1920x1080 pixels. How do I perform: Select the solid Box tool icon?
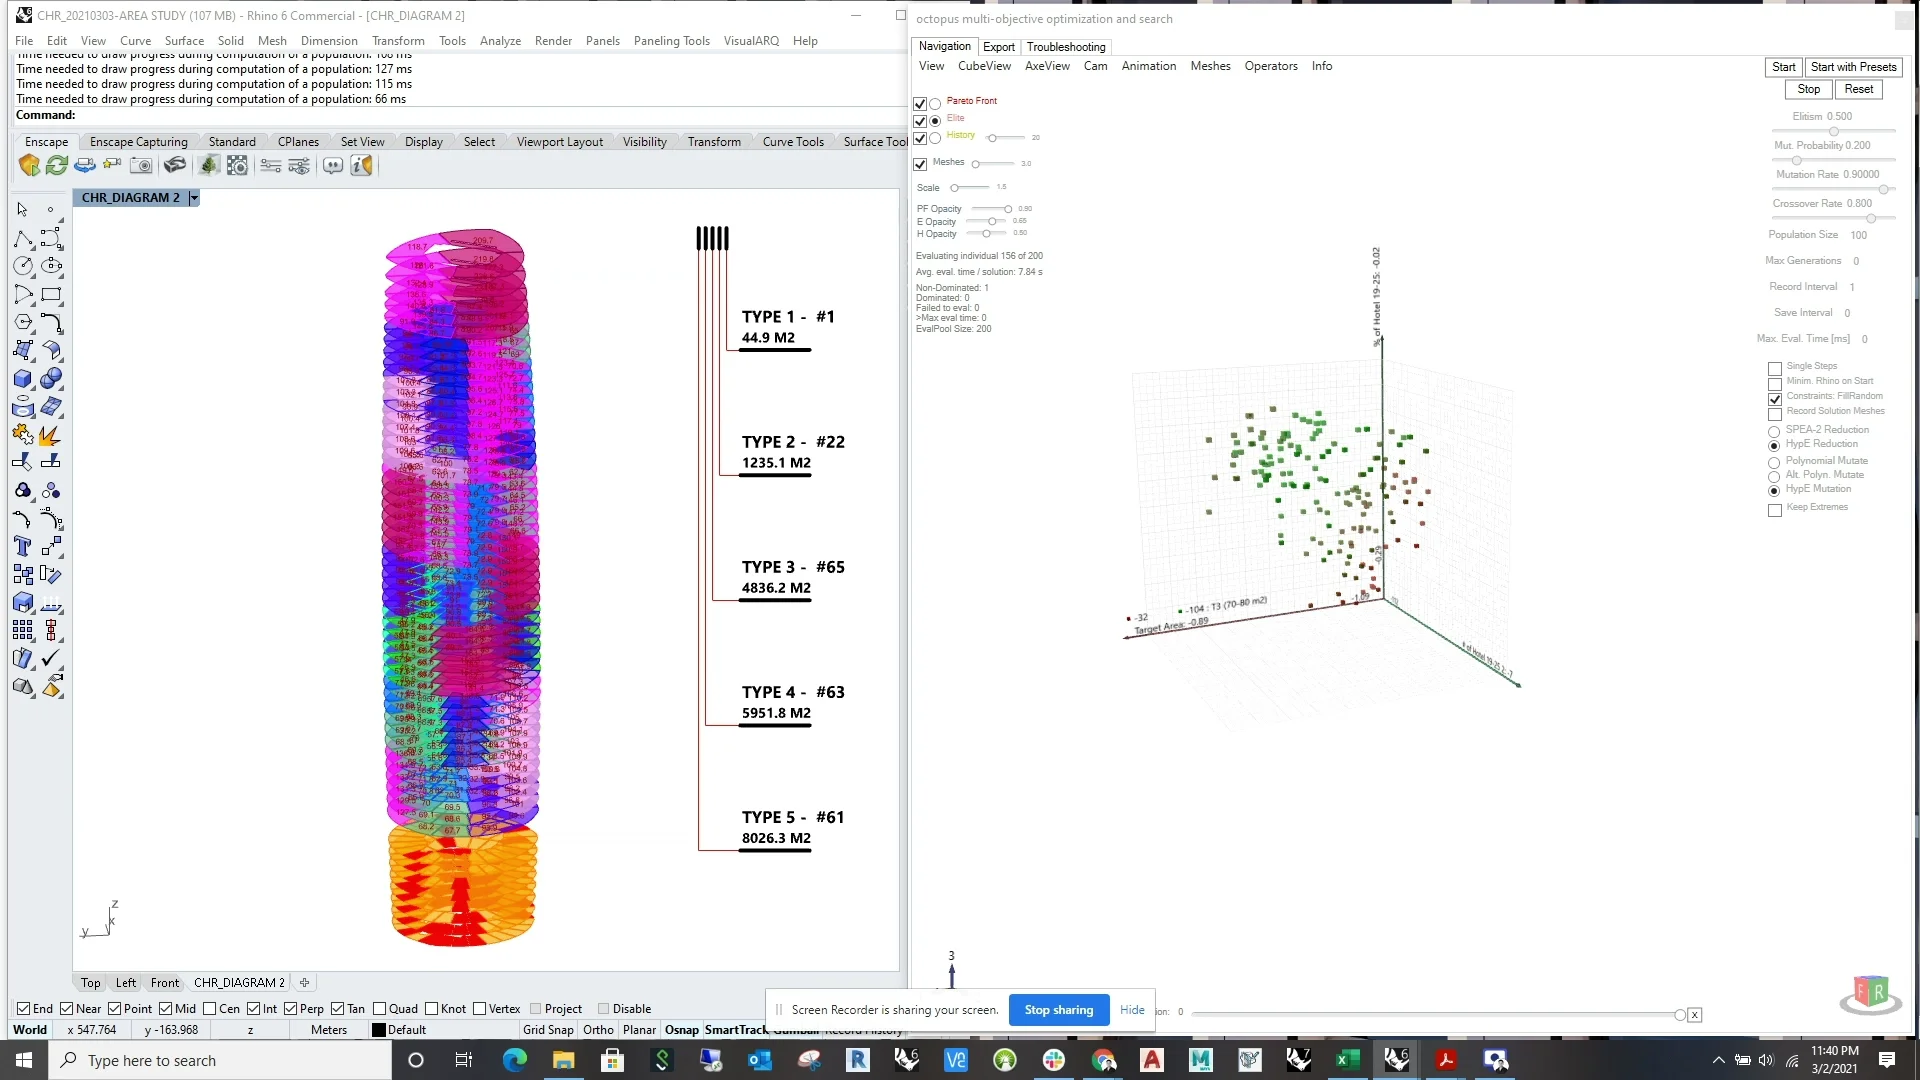(x=23, y=378)
